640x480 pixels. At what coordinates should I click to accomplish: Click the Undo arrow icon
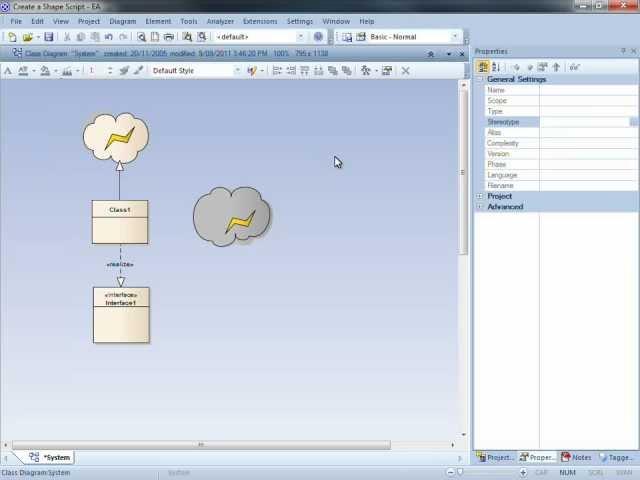point(109,37)
